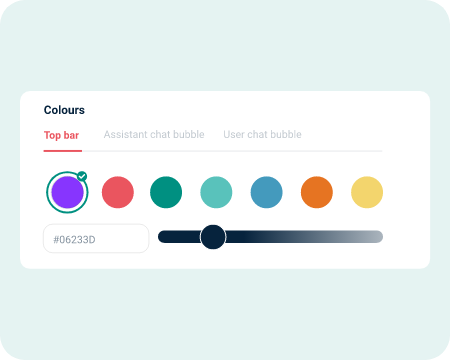Click the light grey end of shade slider
450x360 pixels.
pyautogui.click(x=376, y=237)
